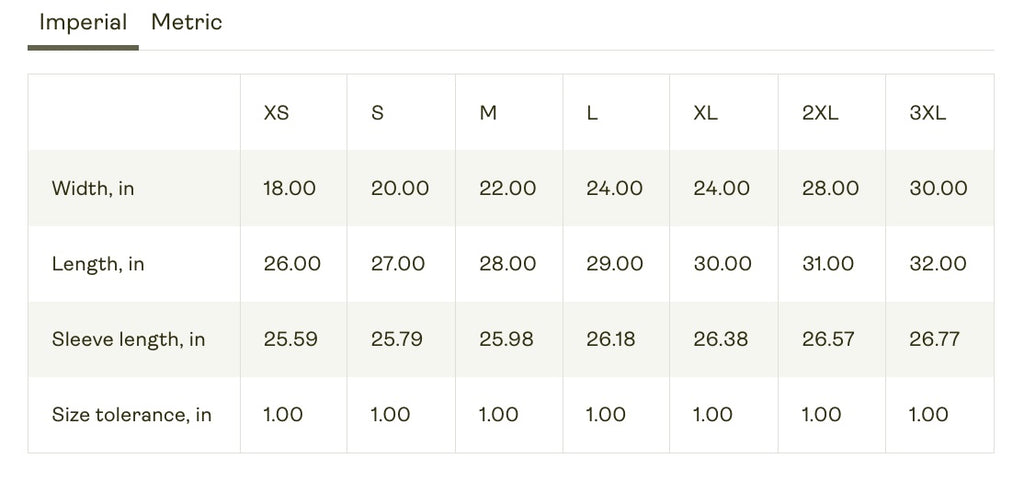Click the 2XL column header

point(820,113)
